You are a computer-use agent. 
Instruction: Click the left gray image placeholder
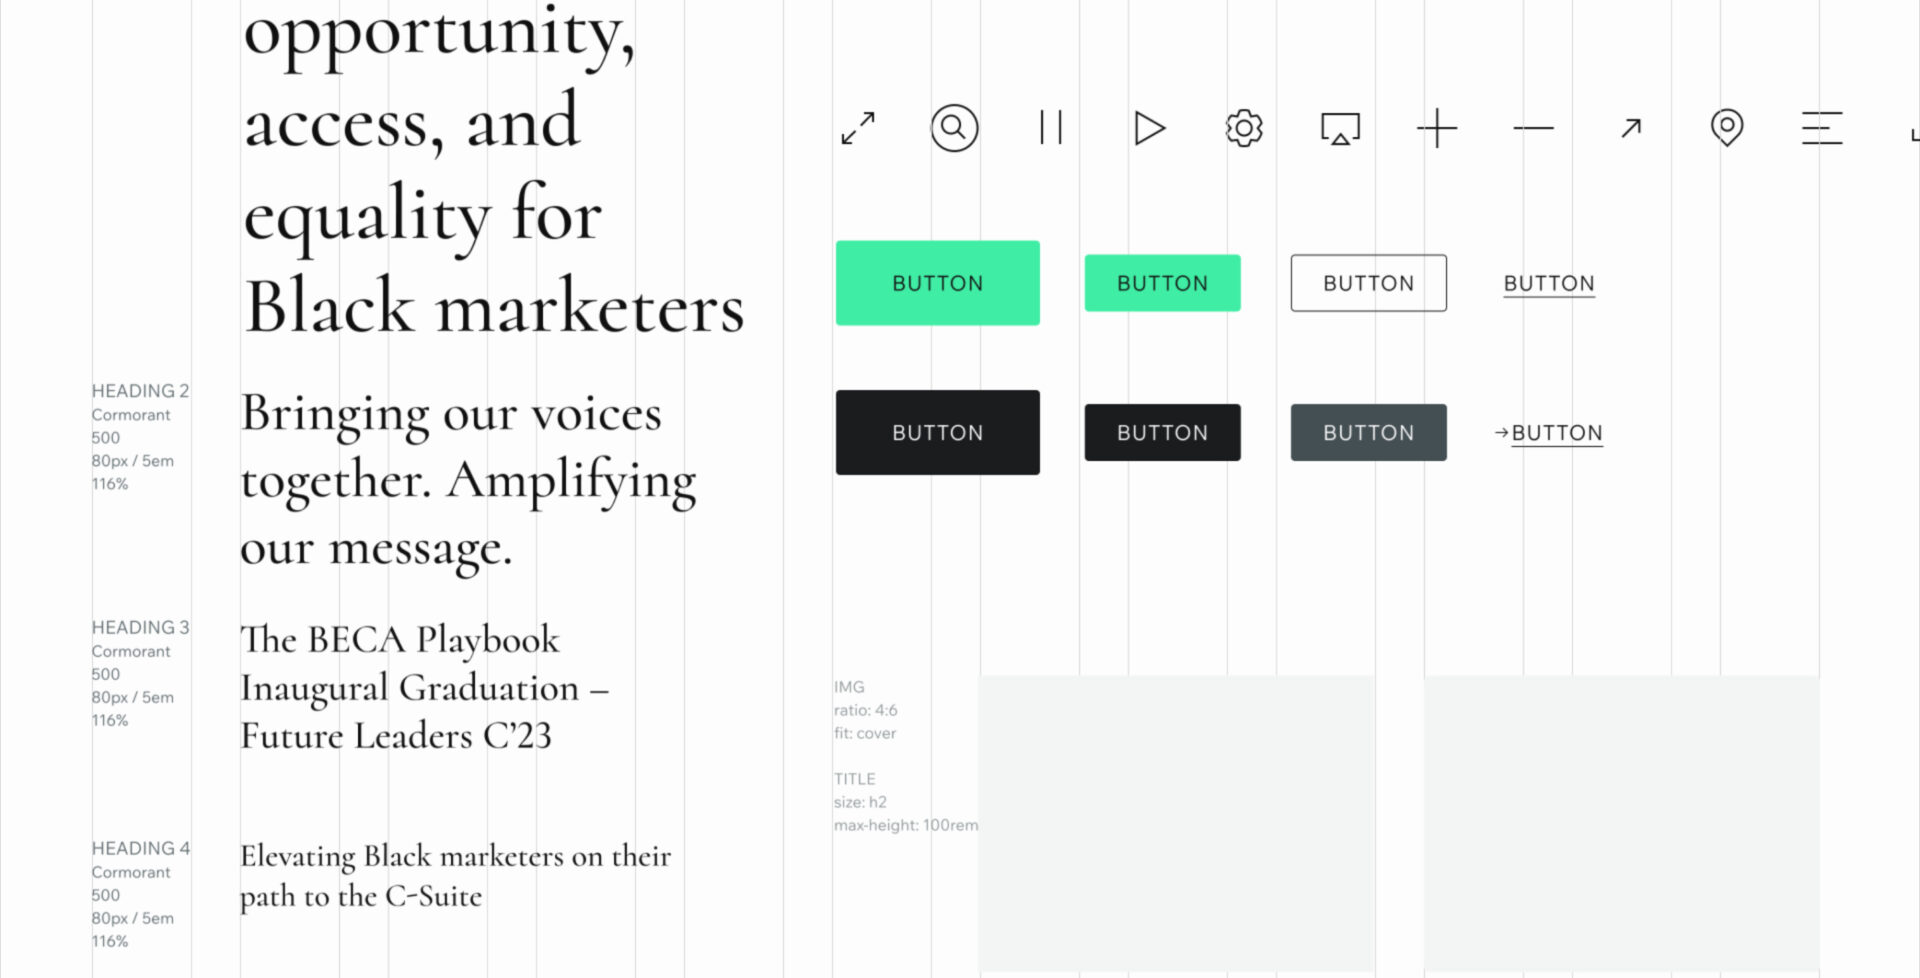point(1177,826)
